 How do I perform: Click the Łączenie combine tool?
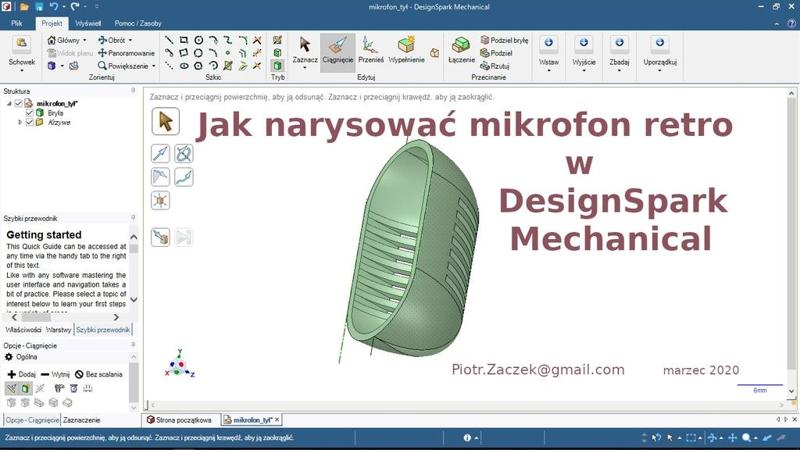461,51
